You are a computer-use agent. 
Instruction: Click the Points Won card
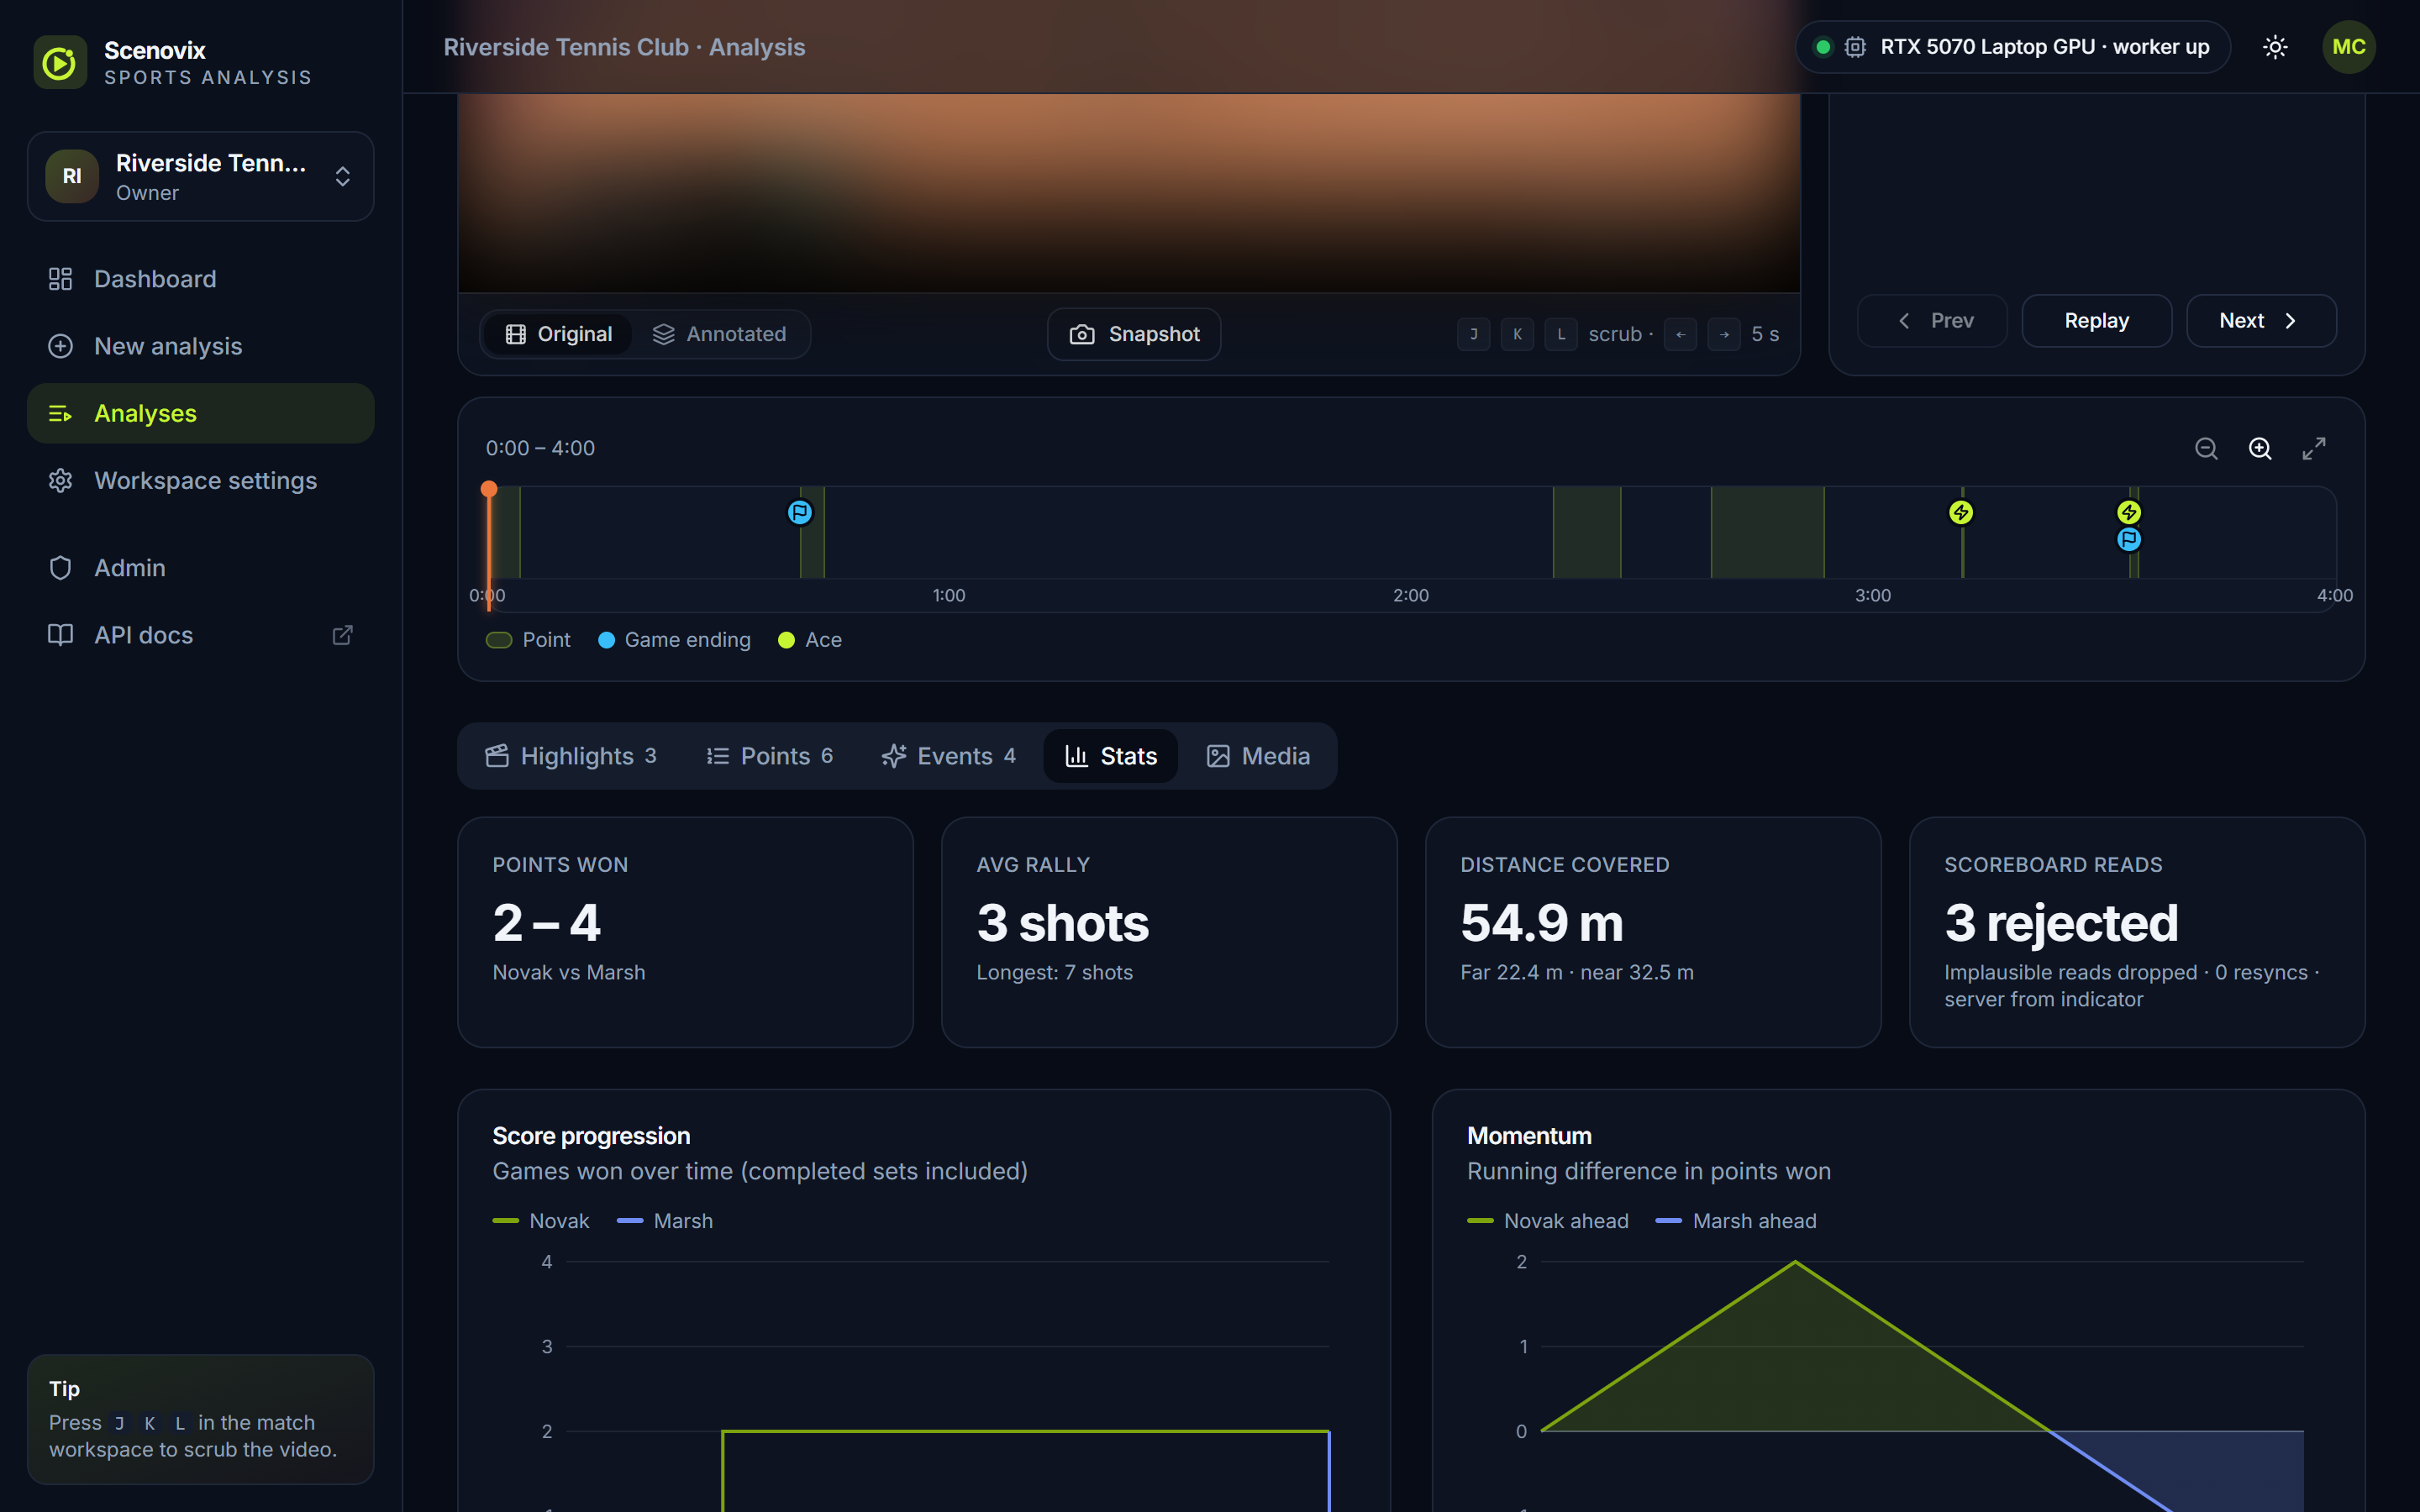(x=685, y=932)
